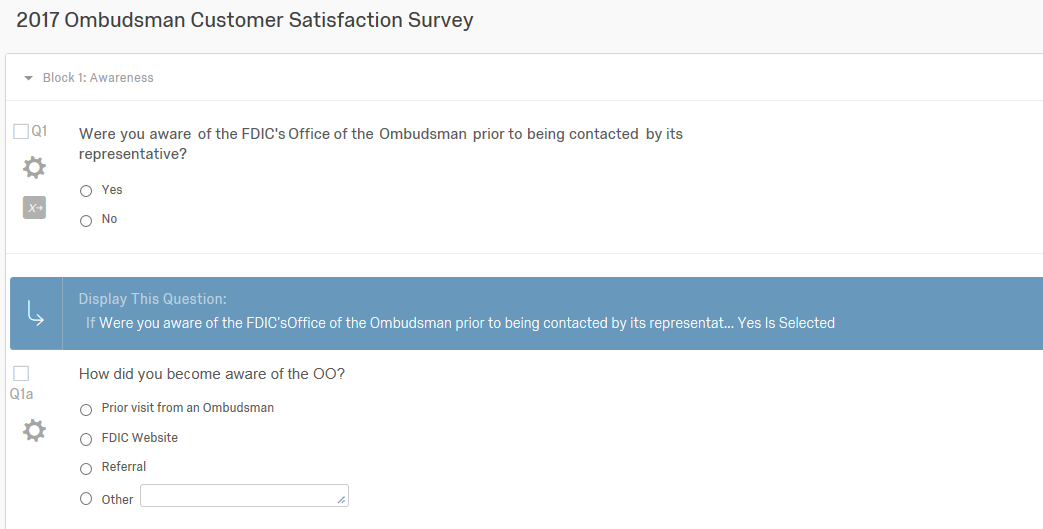Select the Yes radio button

(86, 191)
